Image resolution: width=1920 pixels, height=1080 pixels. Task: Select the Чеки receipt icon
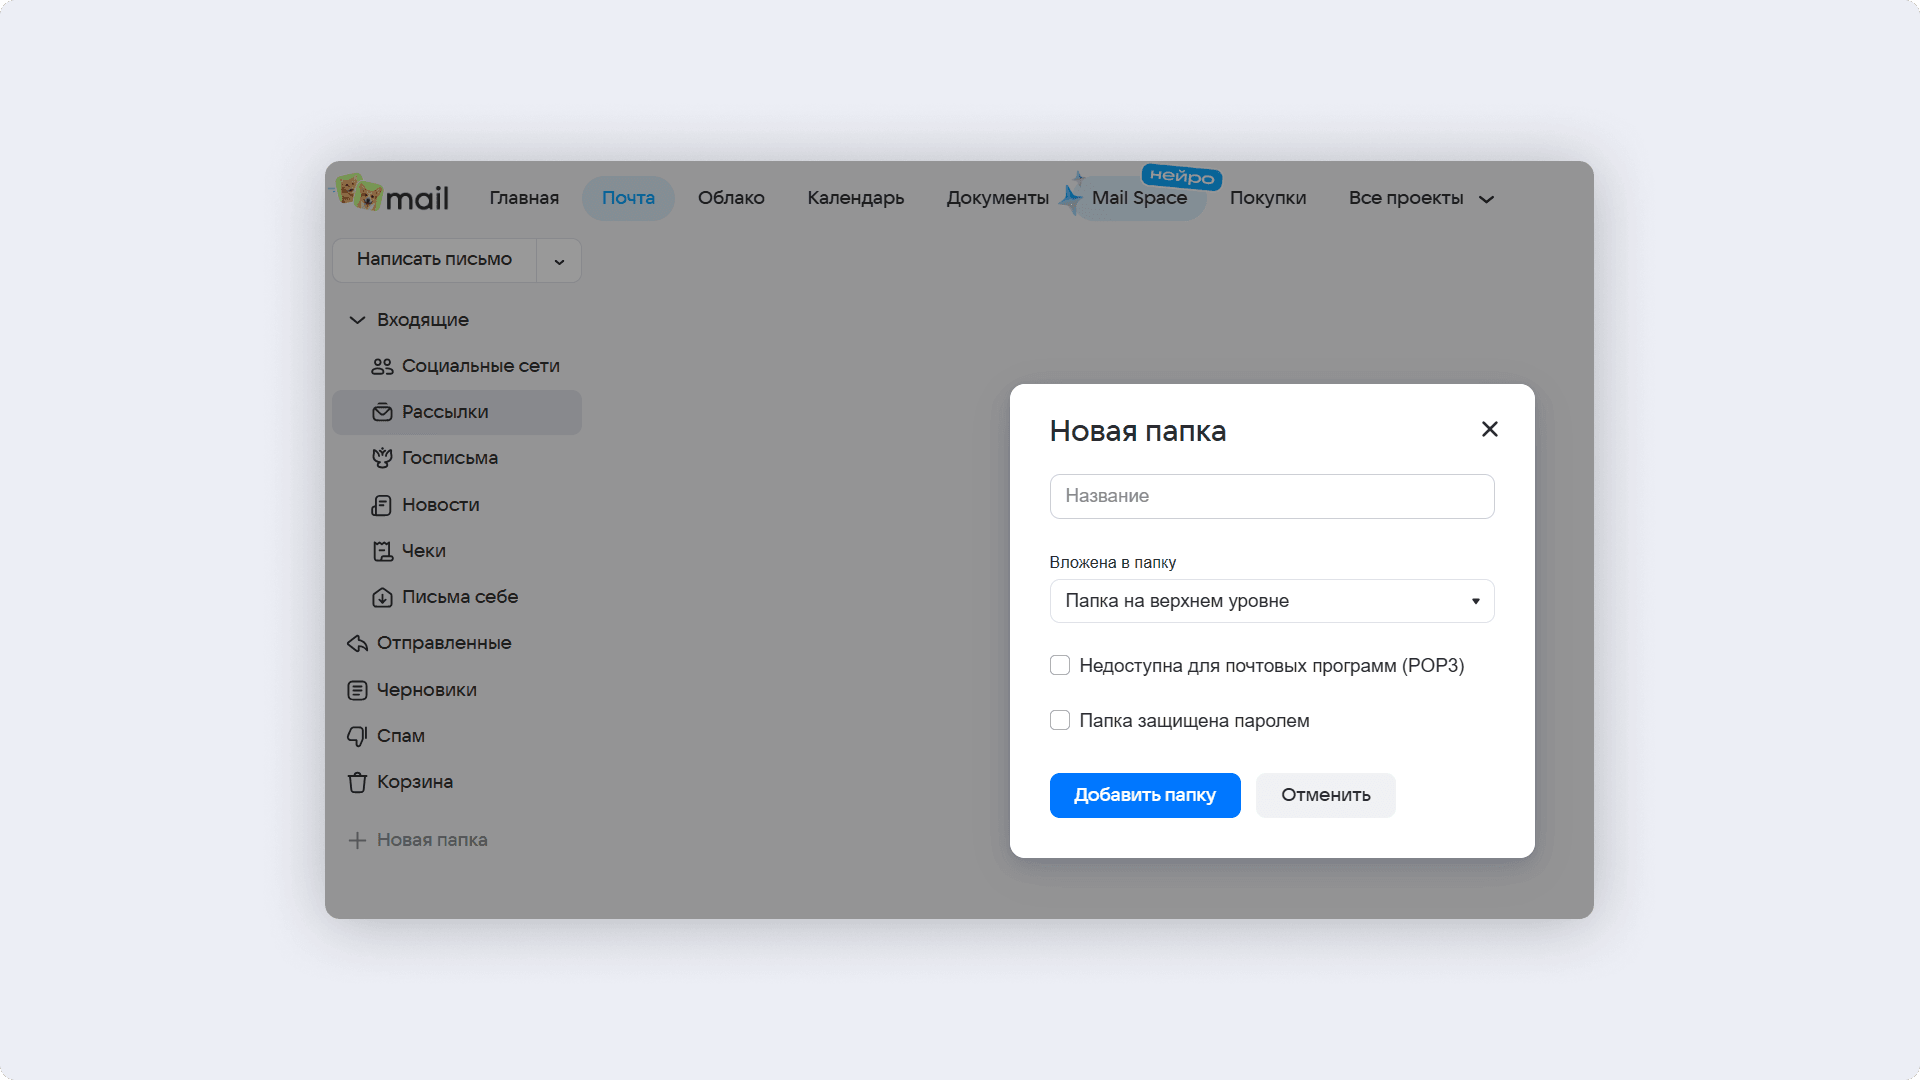tap(382, 550)
